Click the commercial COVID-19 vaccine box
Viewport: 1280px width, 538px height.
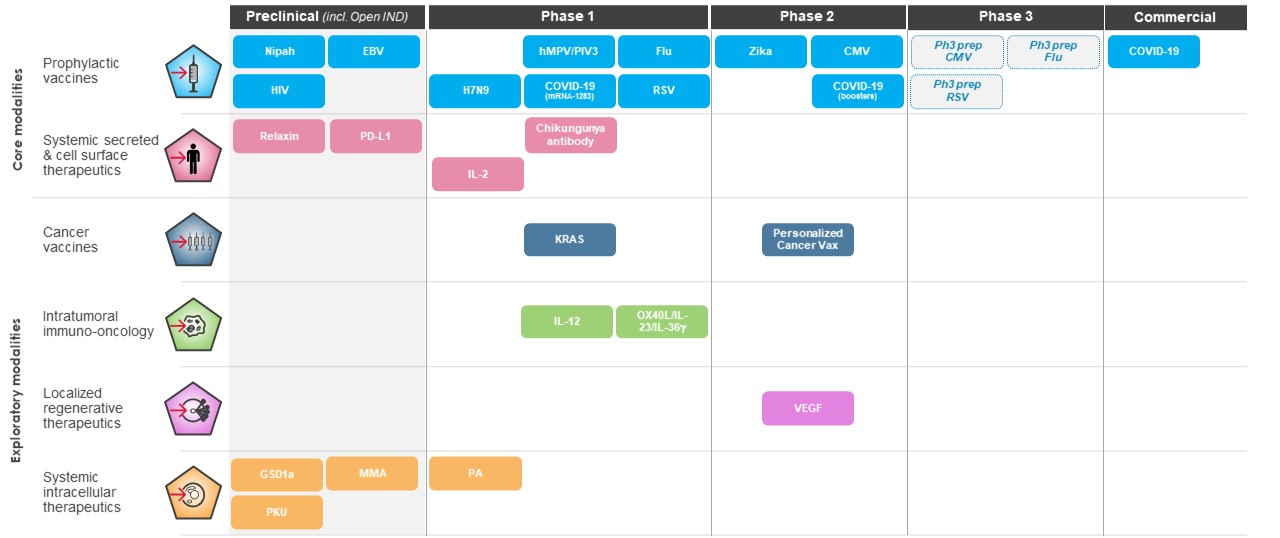1153,52
